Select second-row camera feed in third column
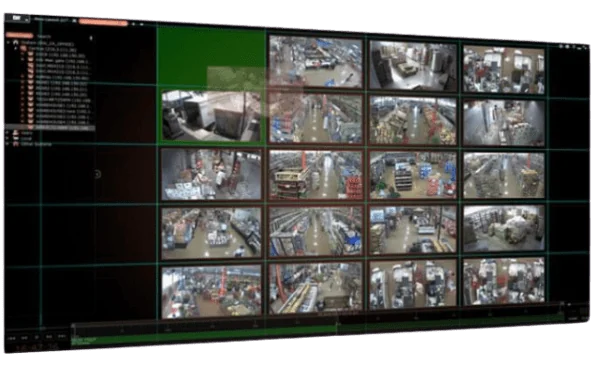600x367 pixels. 413,121
